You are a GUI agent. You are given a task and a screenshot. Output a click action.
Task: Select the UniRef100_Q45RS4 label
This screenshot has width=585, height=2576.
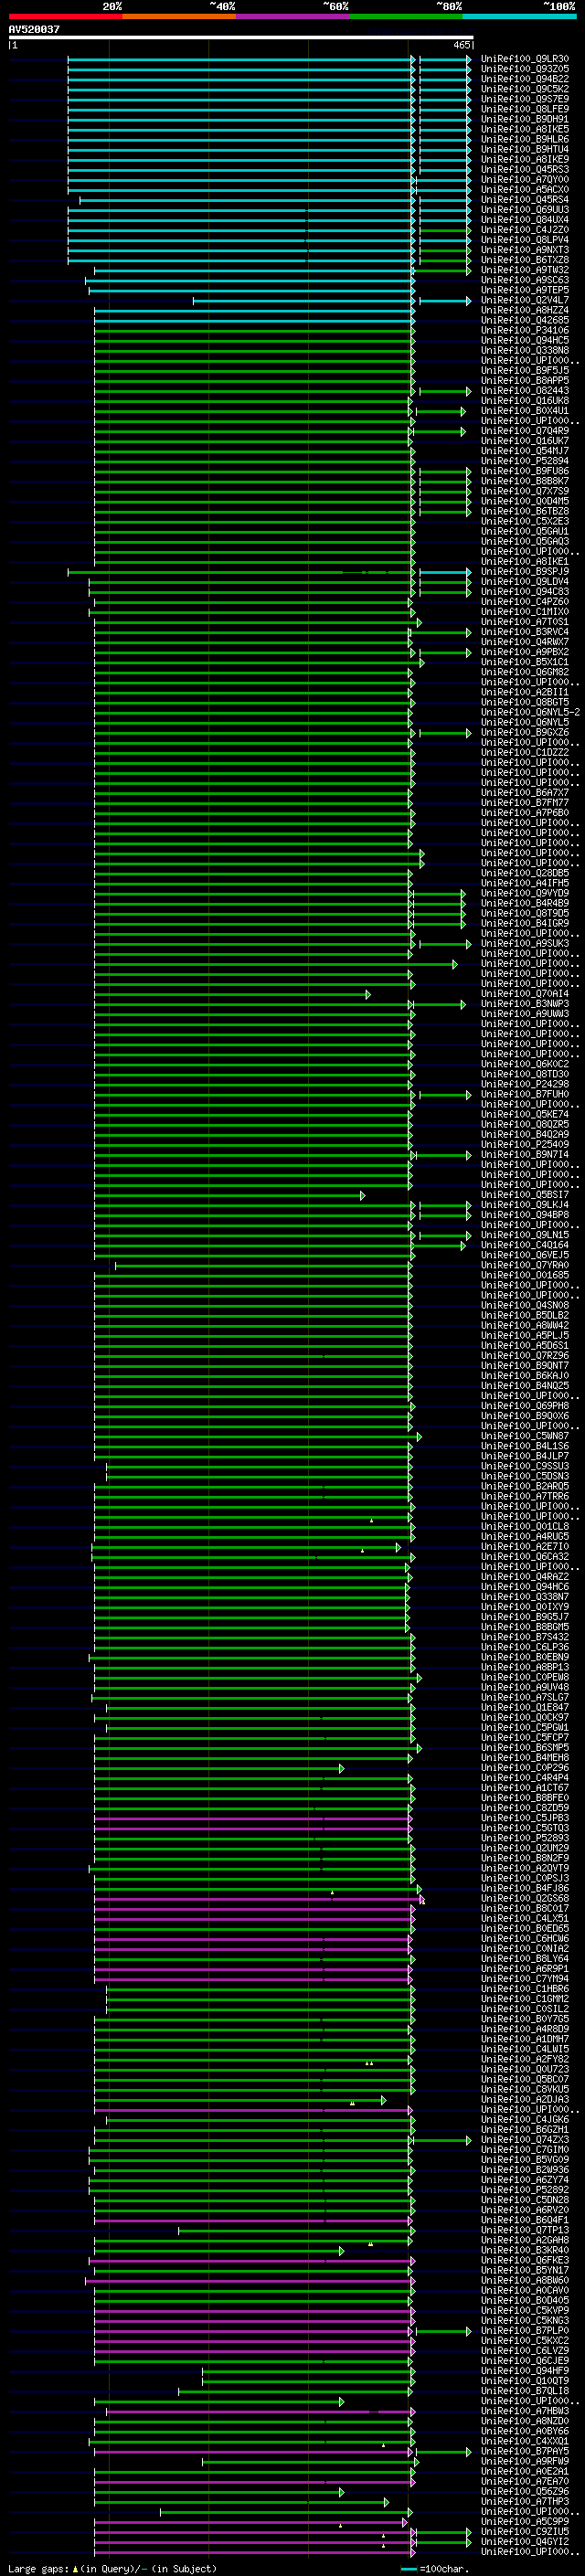[x=525, y=200]
